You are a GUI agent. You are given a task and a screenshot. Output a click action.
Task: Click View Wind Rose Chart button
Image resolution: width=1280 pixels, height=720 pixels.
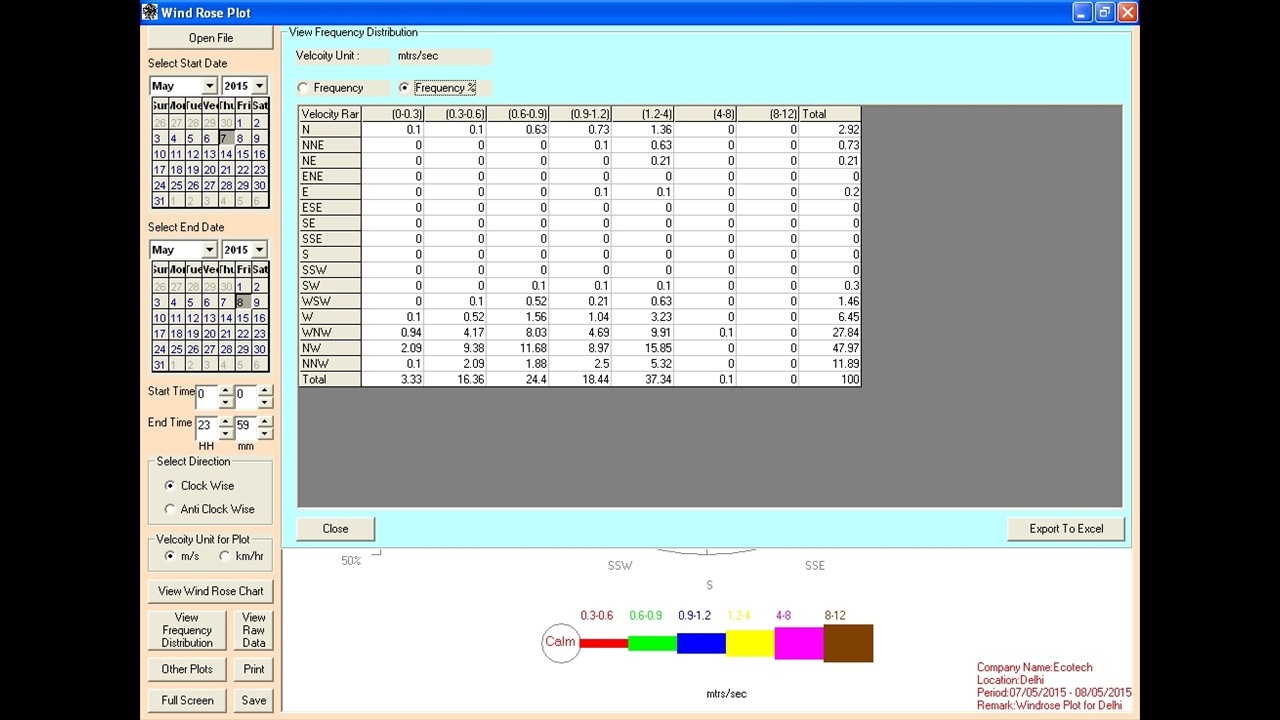[211, 591]
